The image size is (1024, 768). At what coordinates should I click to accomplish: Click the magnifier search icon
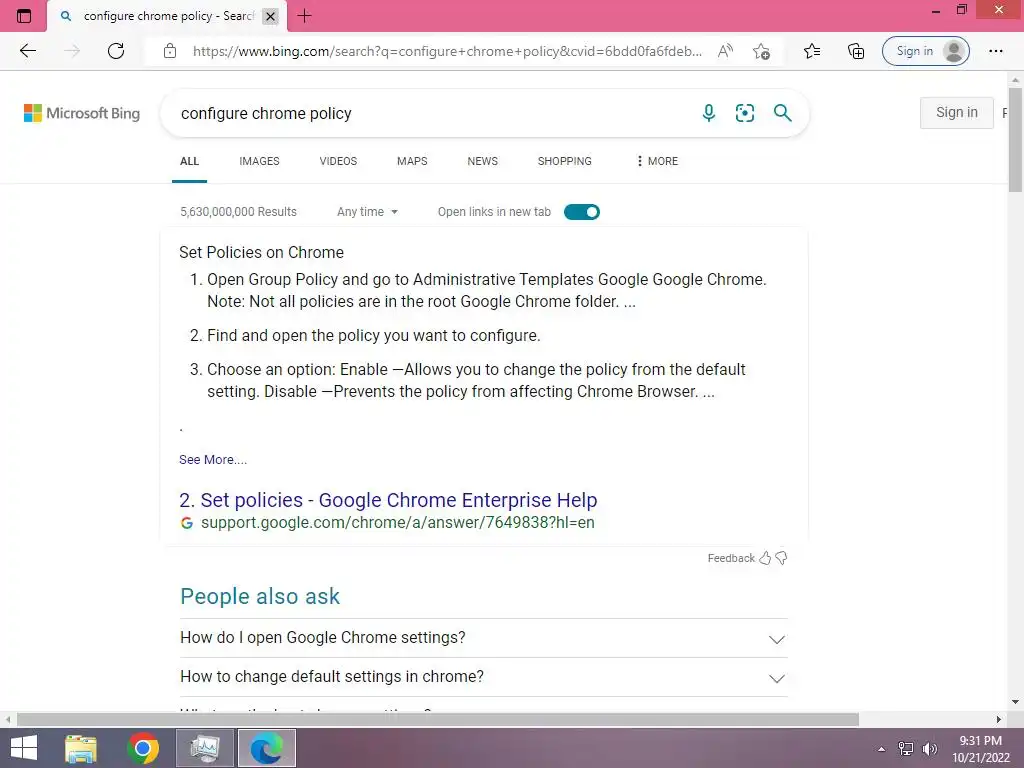tap(782, 113)
